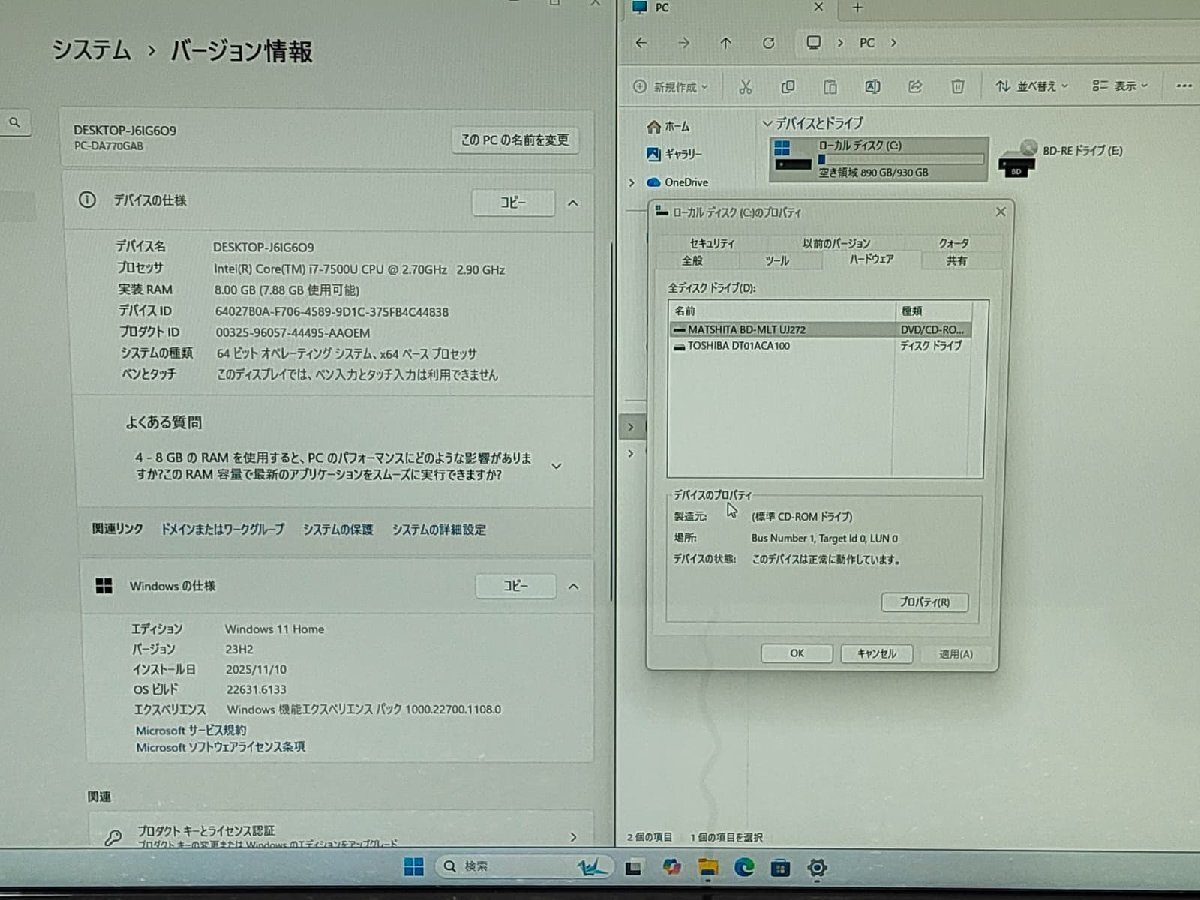The width and height of the screenshot is (1200, 900).
Task: Click the Share icon in File Explorer toolbar
Action: [915, 87]
